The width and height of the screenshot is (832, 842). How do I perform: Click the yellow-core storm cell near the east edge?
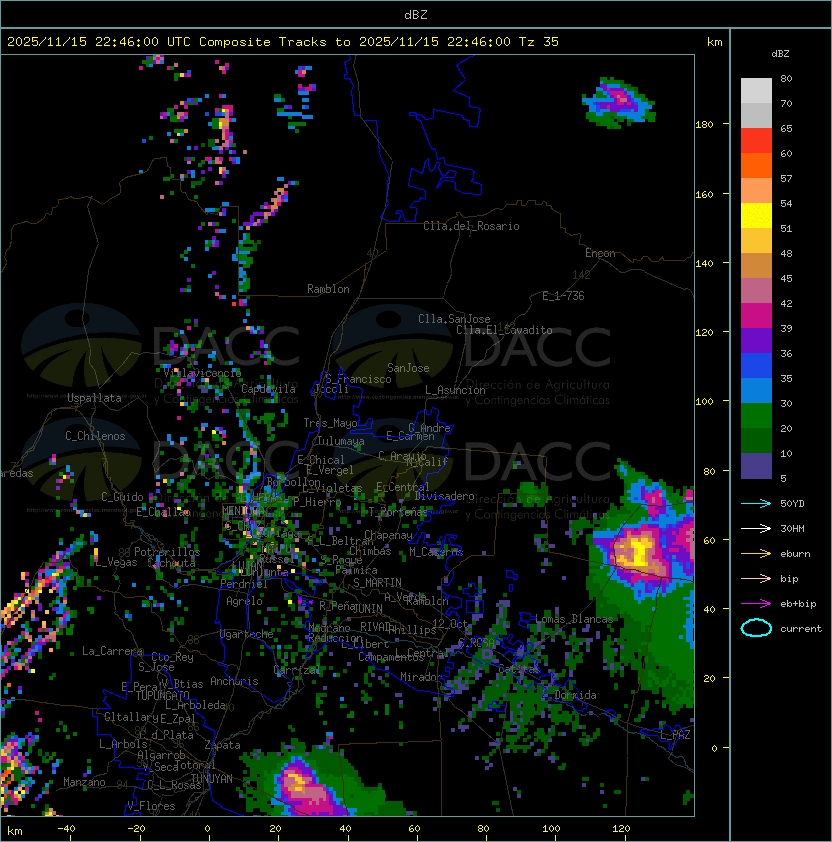click(638, 551)
